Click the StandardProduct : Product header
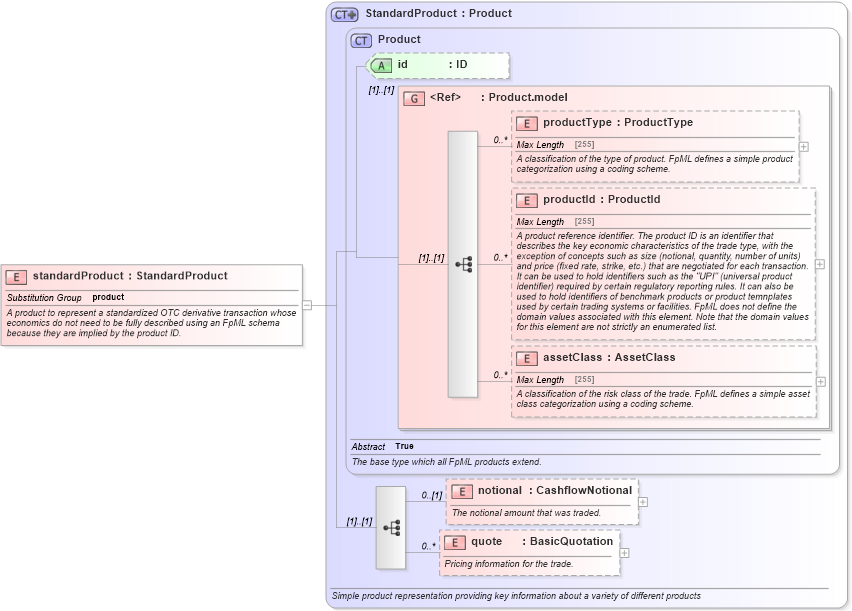 (438, 14)
